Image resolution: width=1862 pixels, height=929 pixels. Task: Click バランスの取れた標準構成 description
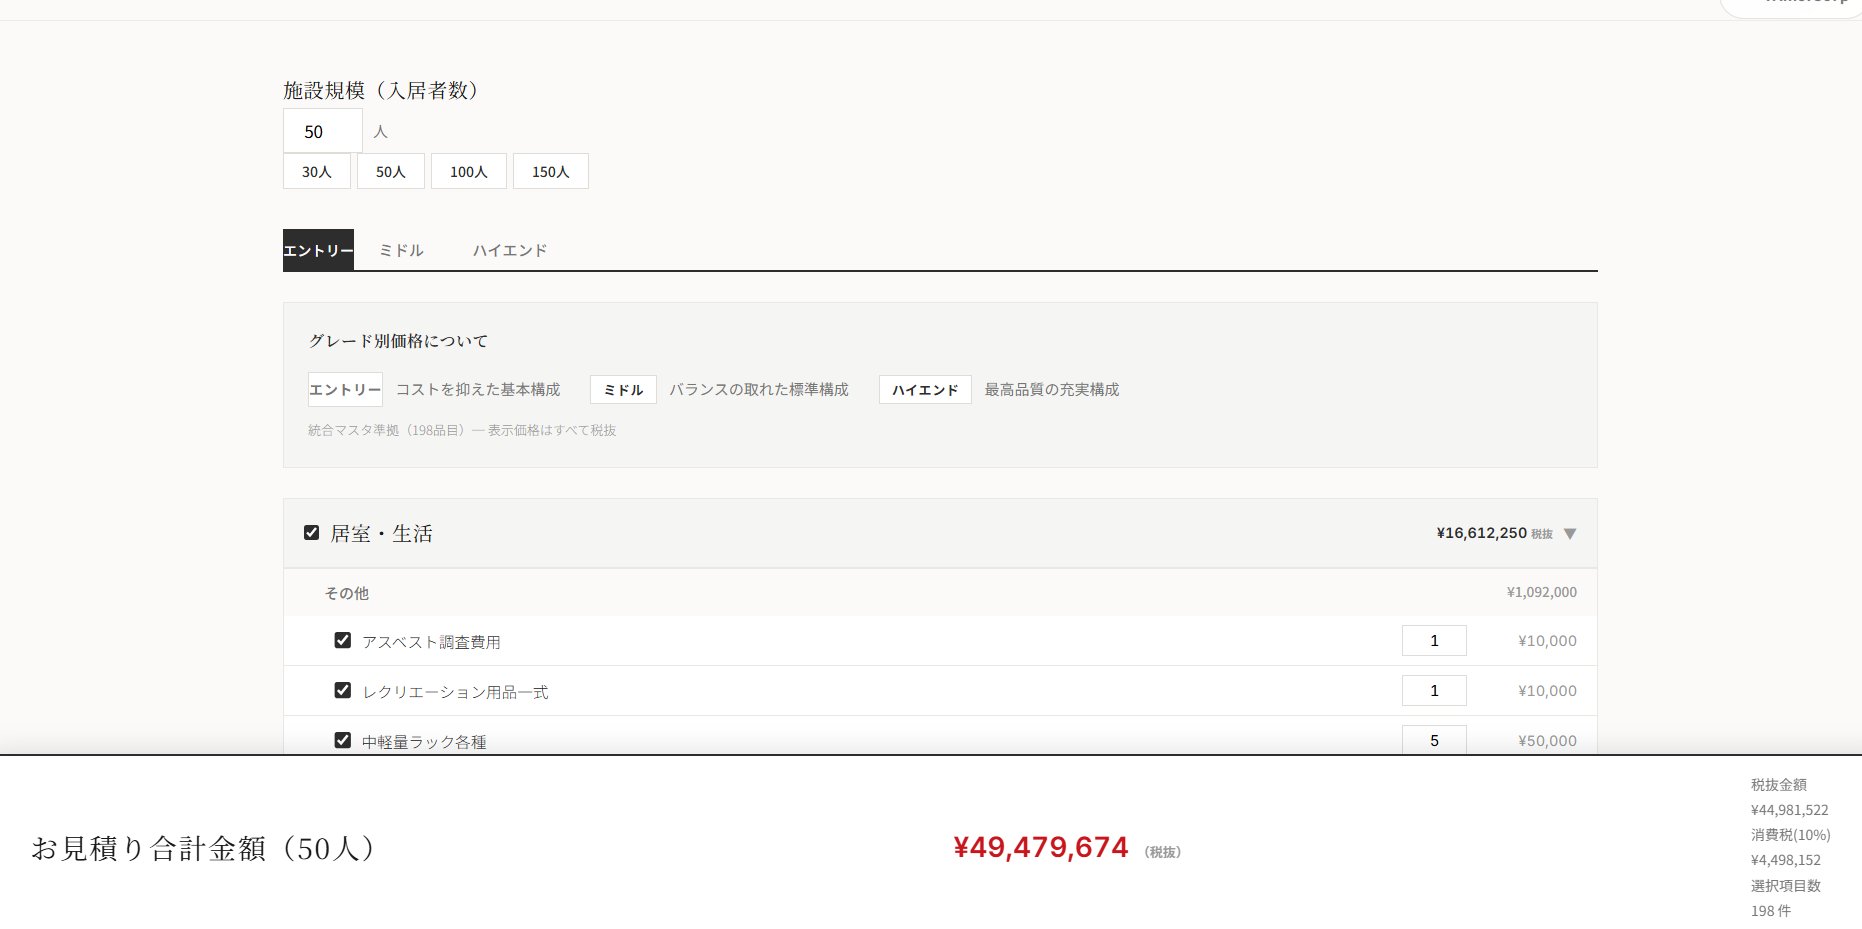(759, 389)
